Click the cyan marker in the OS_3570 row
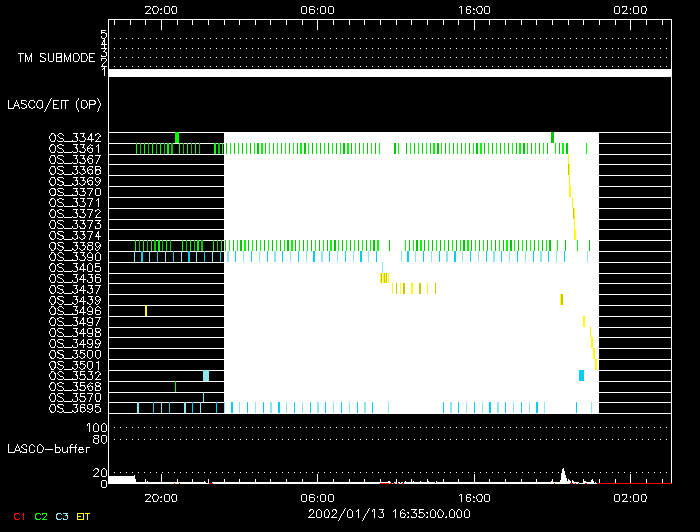700x532 pixels. 204,397
